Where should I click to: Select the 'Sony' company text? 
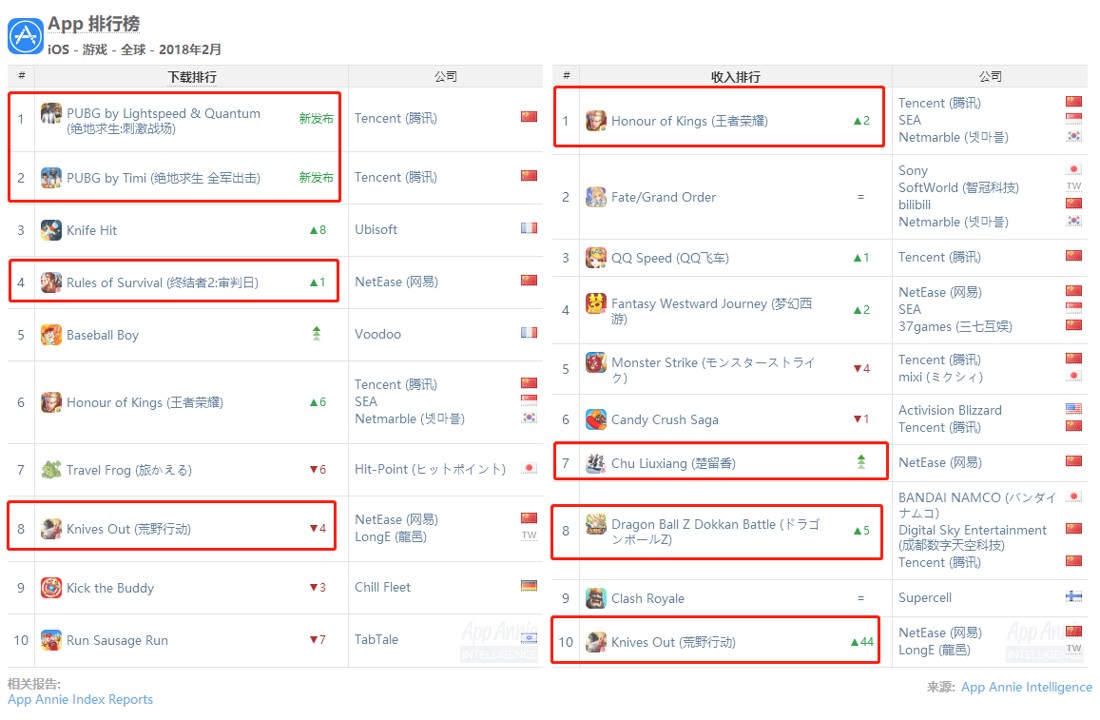[913, 171]
